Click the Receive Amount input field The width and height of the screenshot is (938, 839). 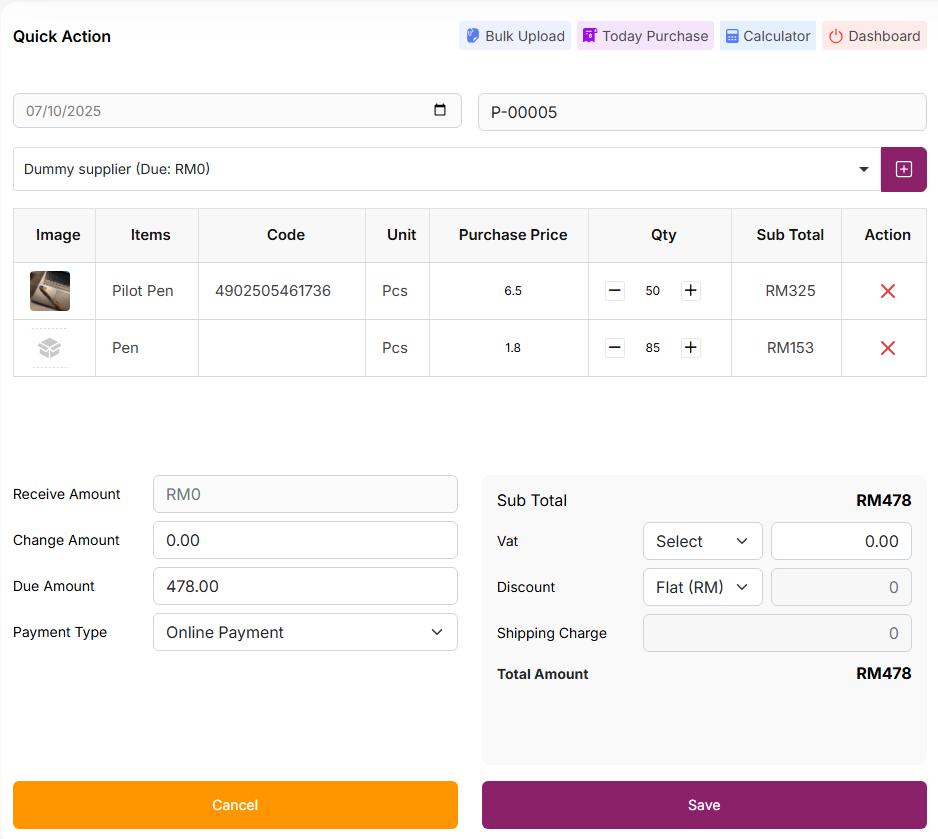coord(305,494)
